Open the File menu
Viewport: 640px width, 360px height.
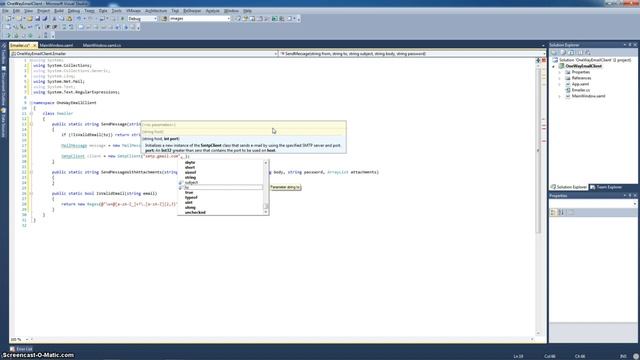click(5, 11)
